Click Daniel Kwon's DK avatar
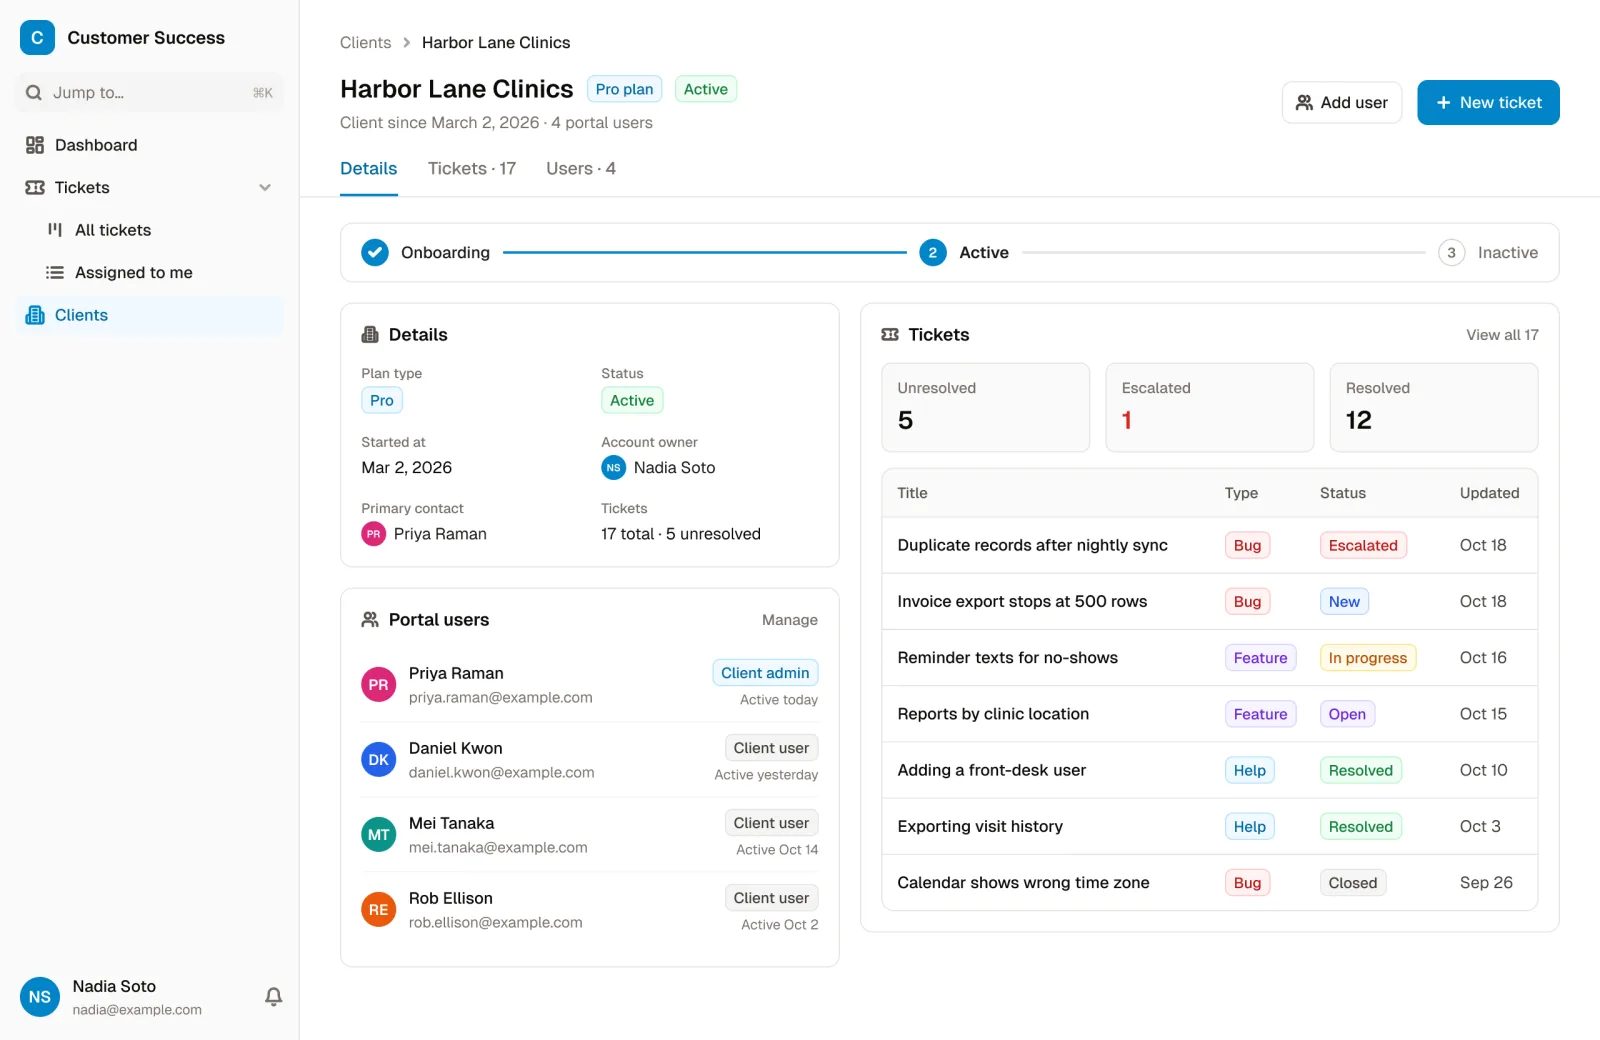1600x1040 pixels. click(378, 760)
